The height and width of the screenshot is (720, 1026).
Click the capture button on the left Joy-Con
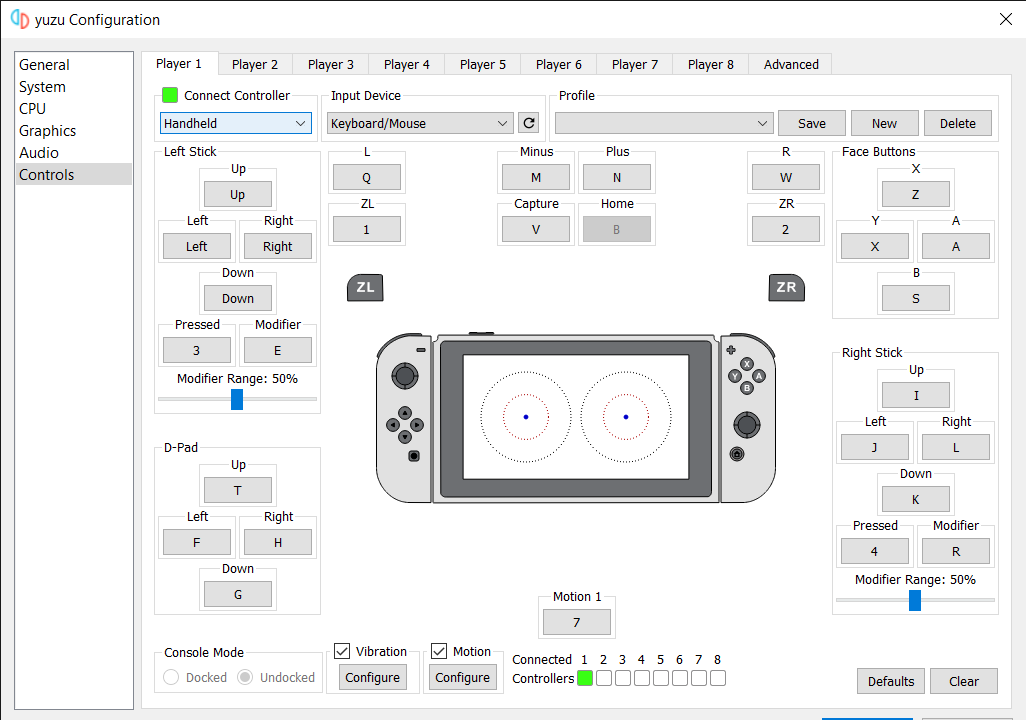(414, 456)
